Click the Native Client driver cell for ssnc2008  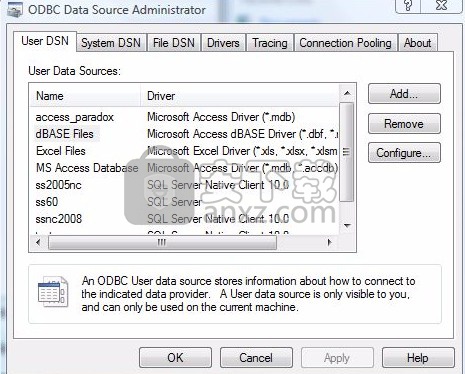(218, 219)
